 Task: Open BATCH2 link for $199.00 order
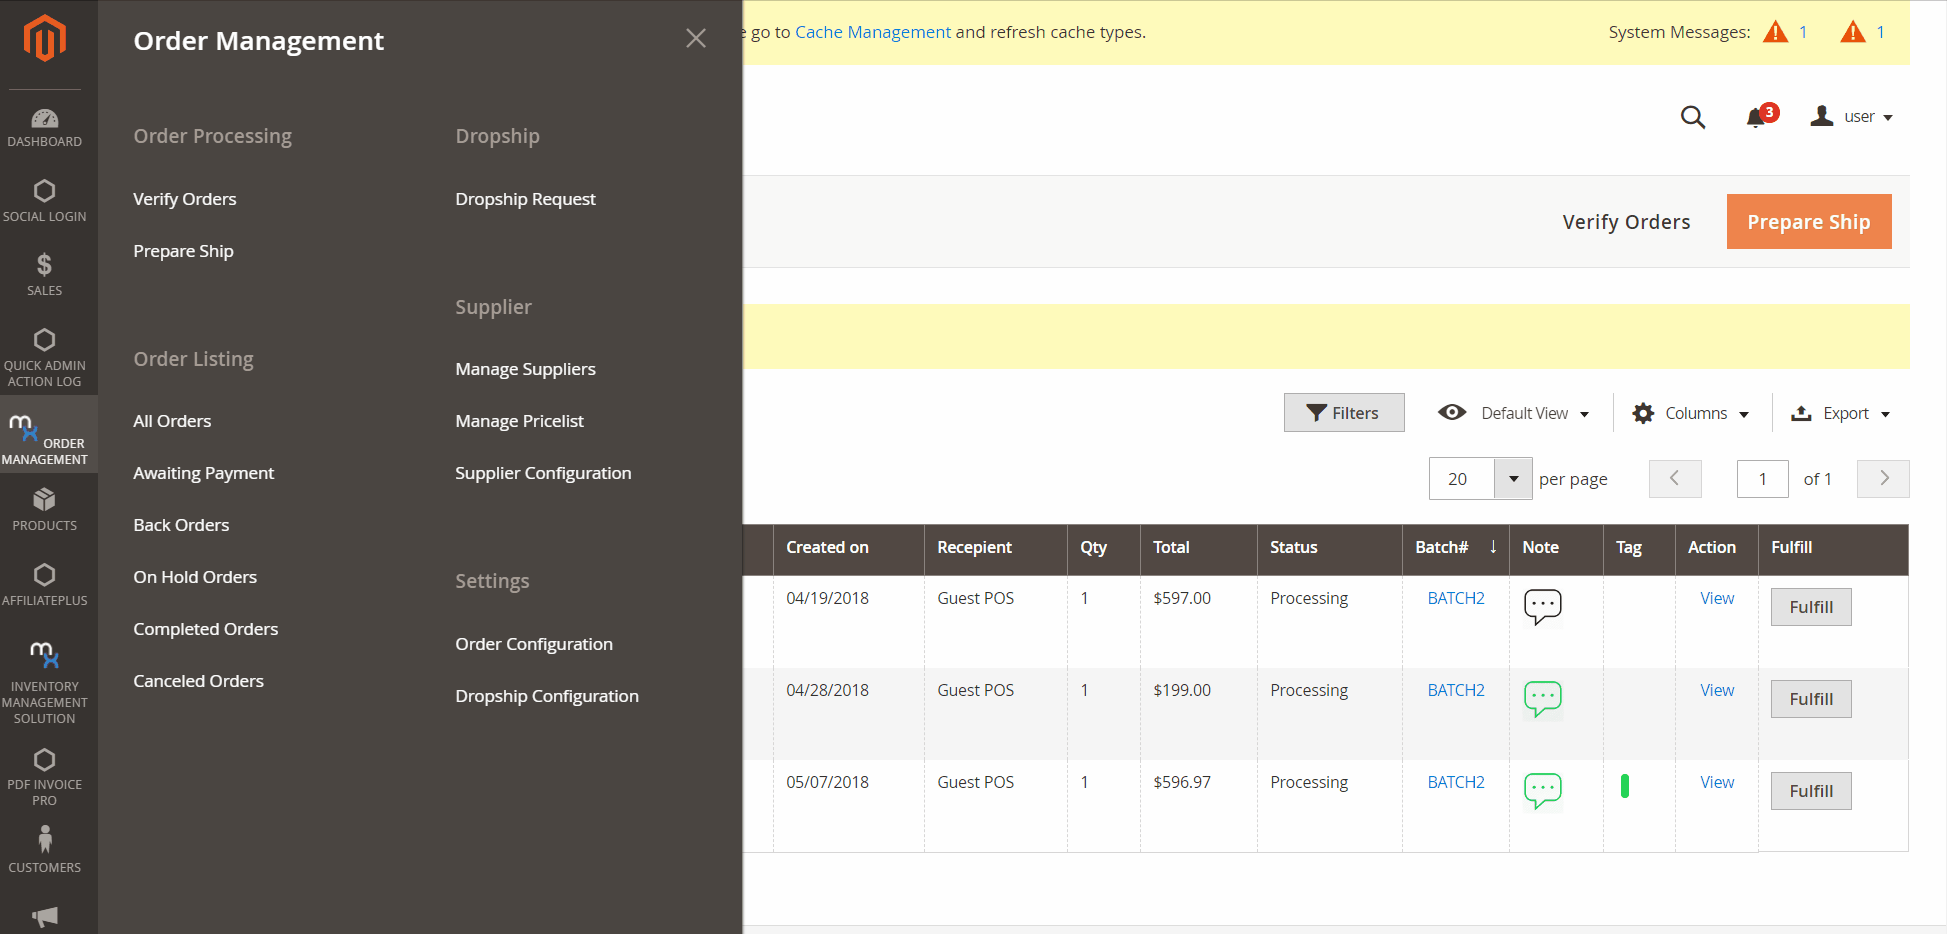[1455, 690]
